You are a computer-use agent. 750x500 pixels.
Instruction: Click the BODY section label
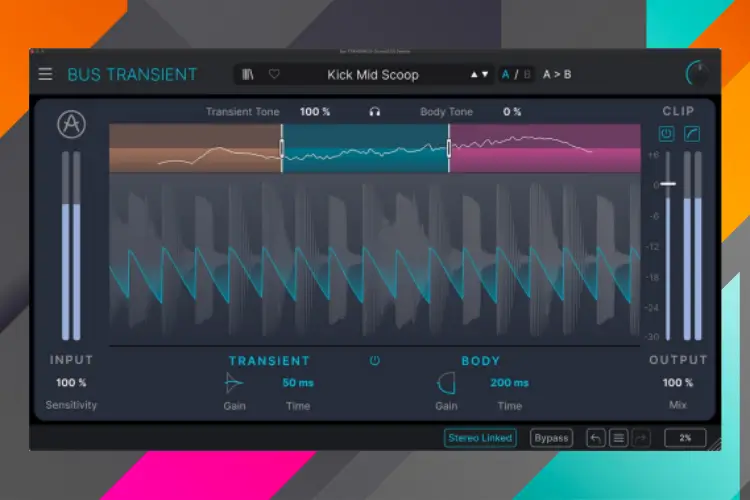pos(481,361)
